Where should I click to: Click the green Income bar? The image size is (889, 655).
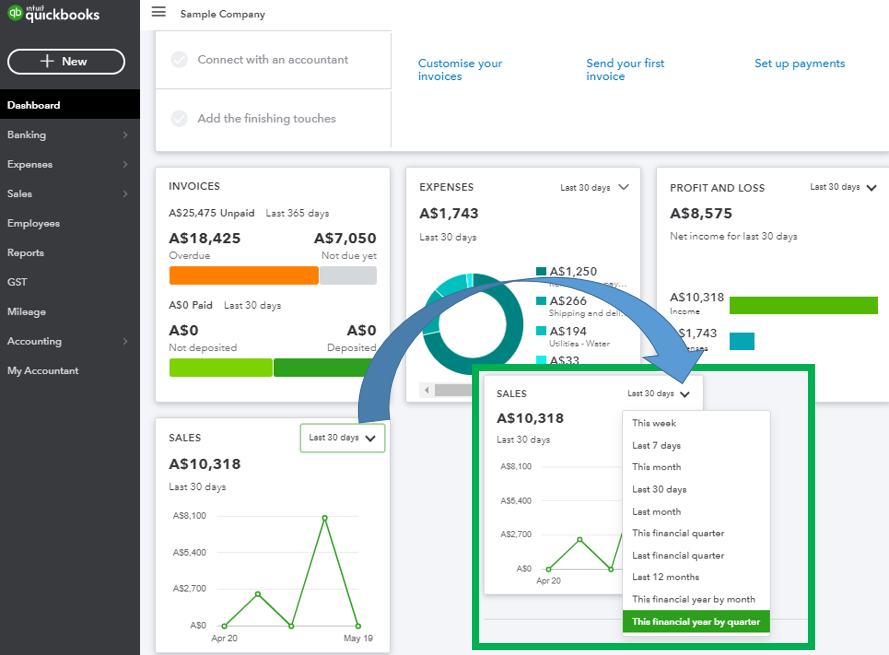tap(803, 305)
